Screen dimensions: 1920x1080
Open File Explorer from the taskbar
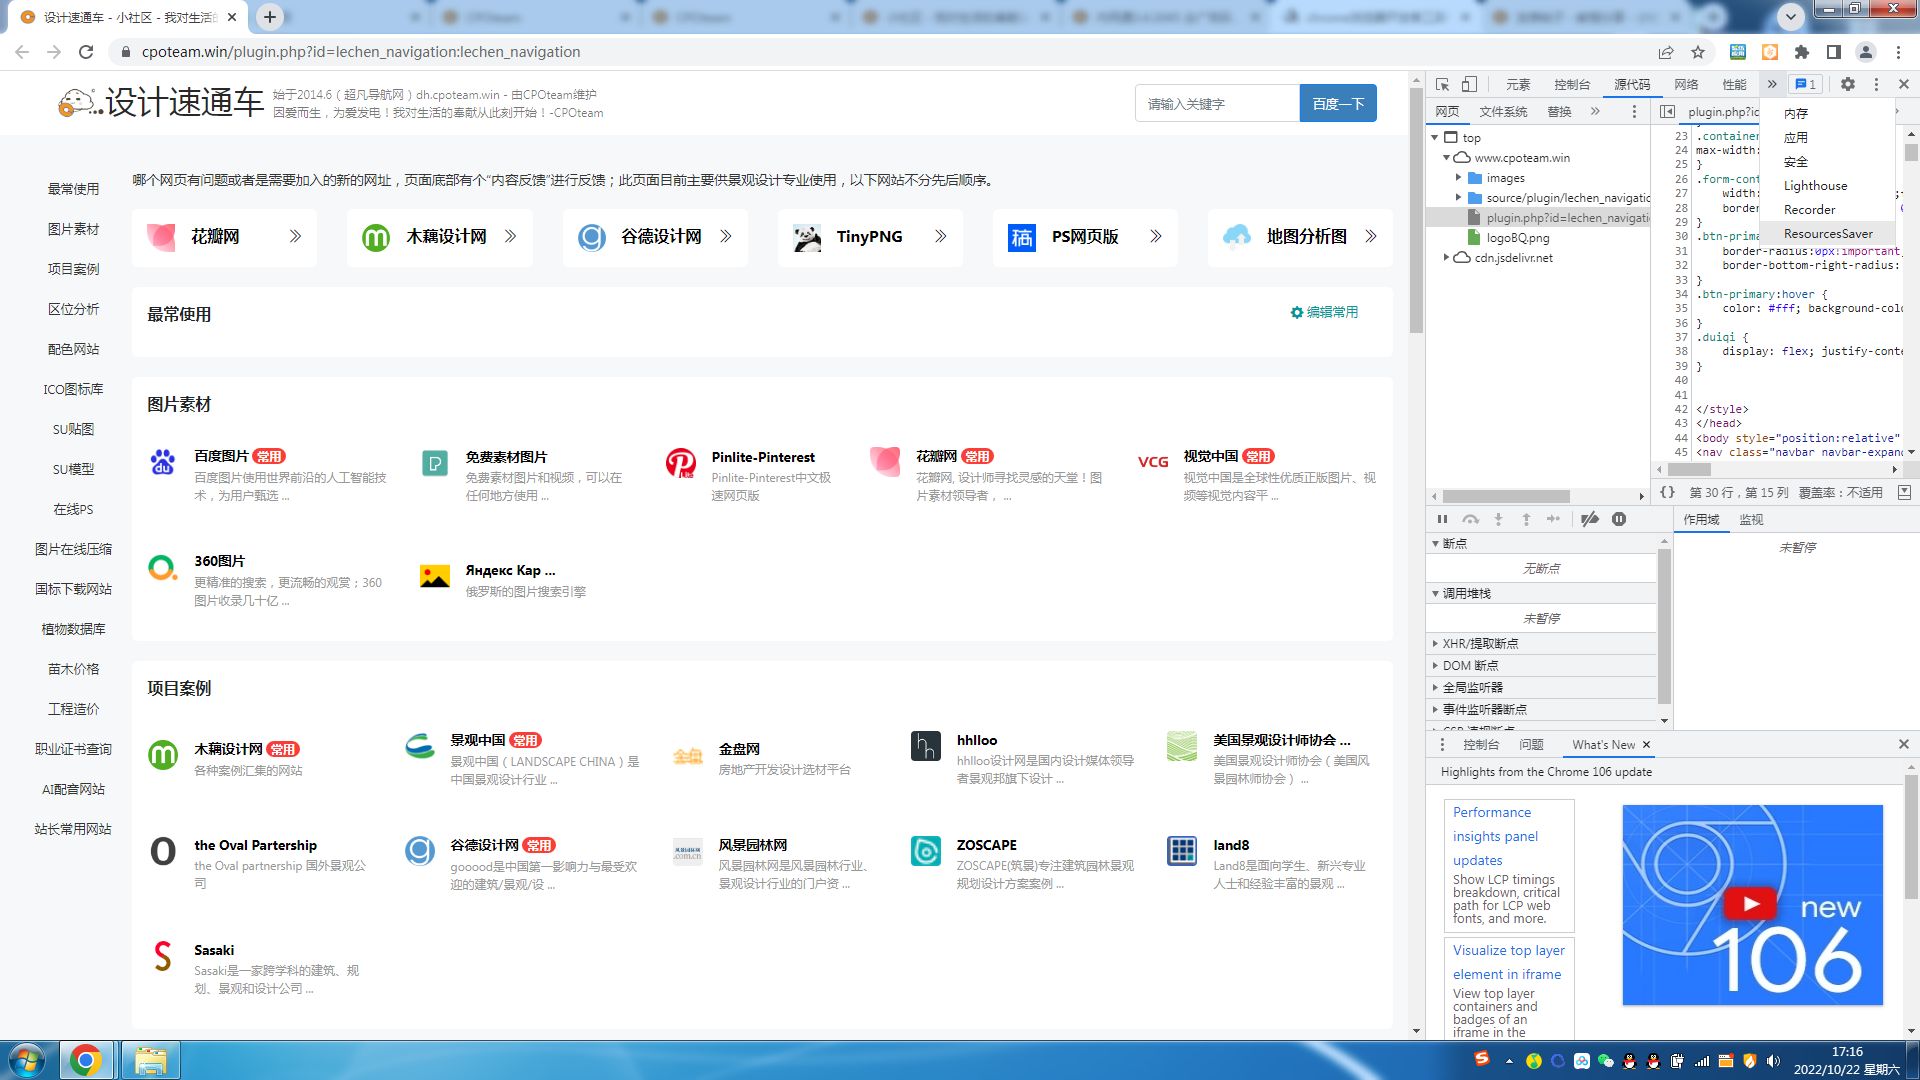pyautogui.click(x=150, y=1060)
